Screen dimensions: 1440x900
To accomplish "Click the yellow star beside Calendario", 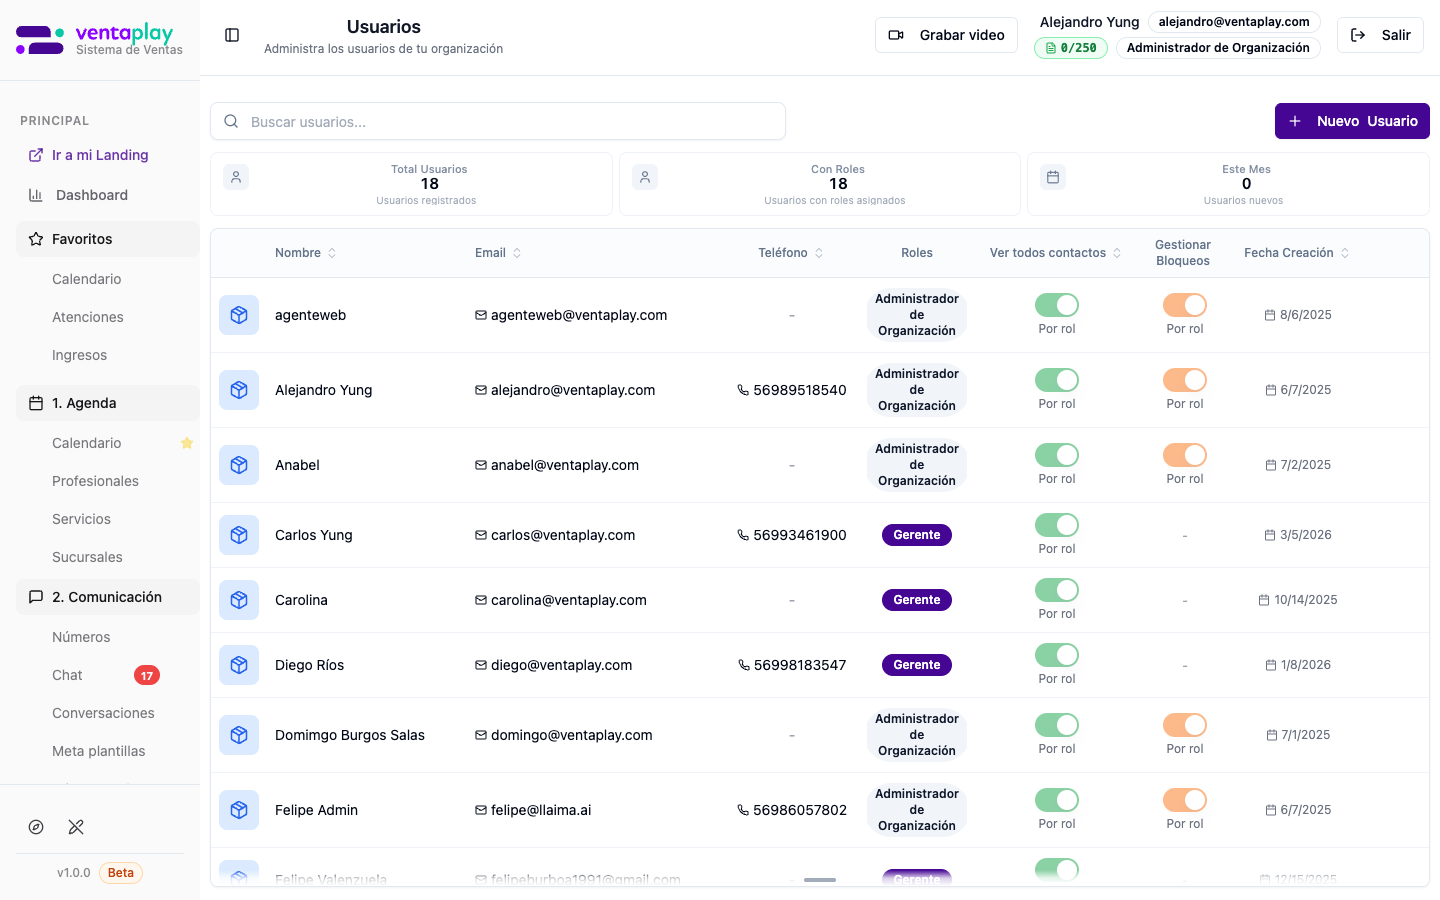I will [x=187, y=443].
